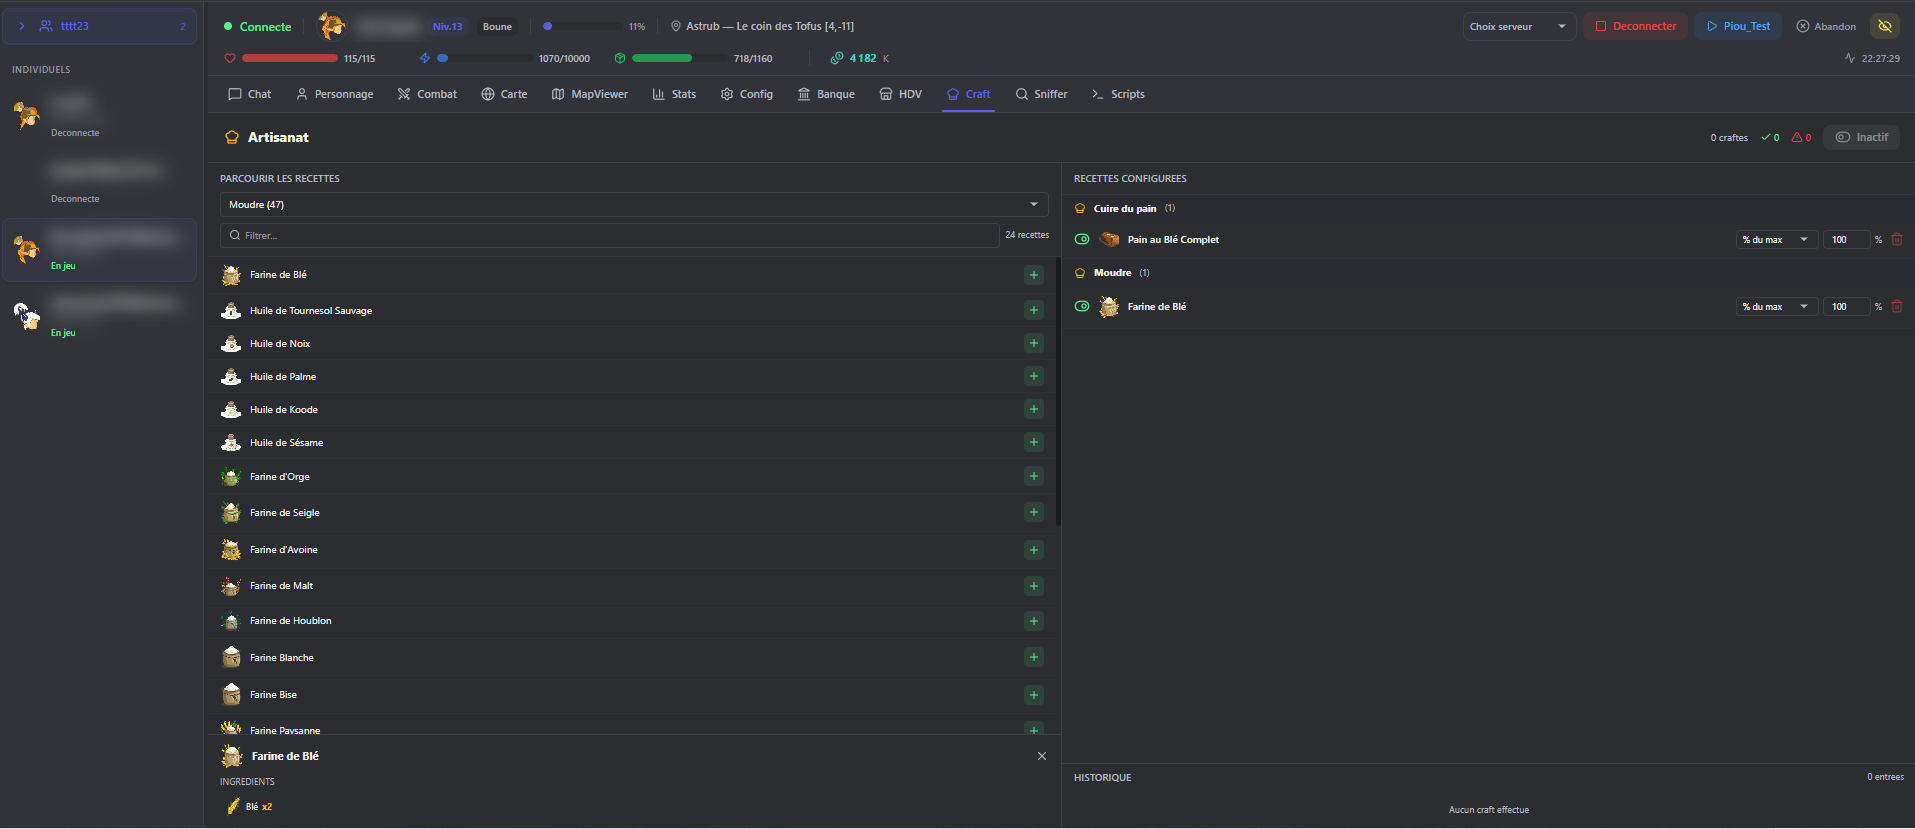This screenshot has height=829, width=1915.
Task: Add Farine de Blé recipe with plus icon
Action: [1033, 275]
